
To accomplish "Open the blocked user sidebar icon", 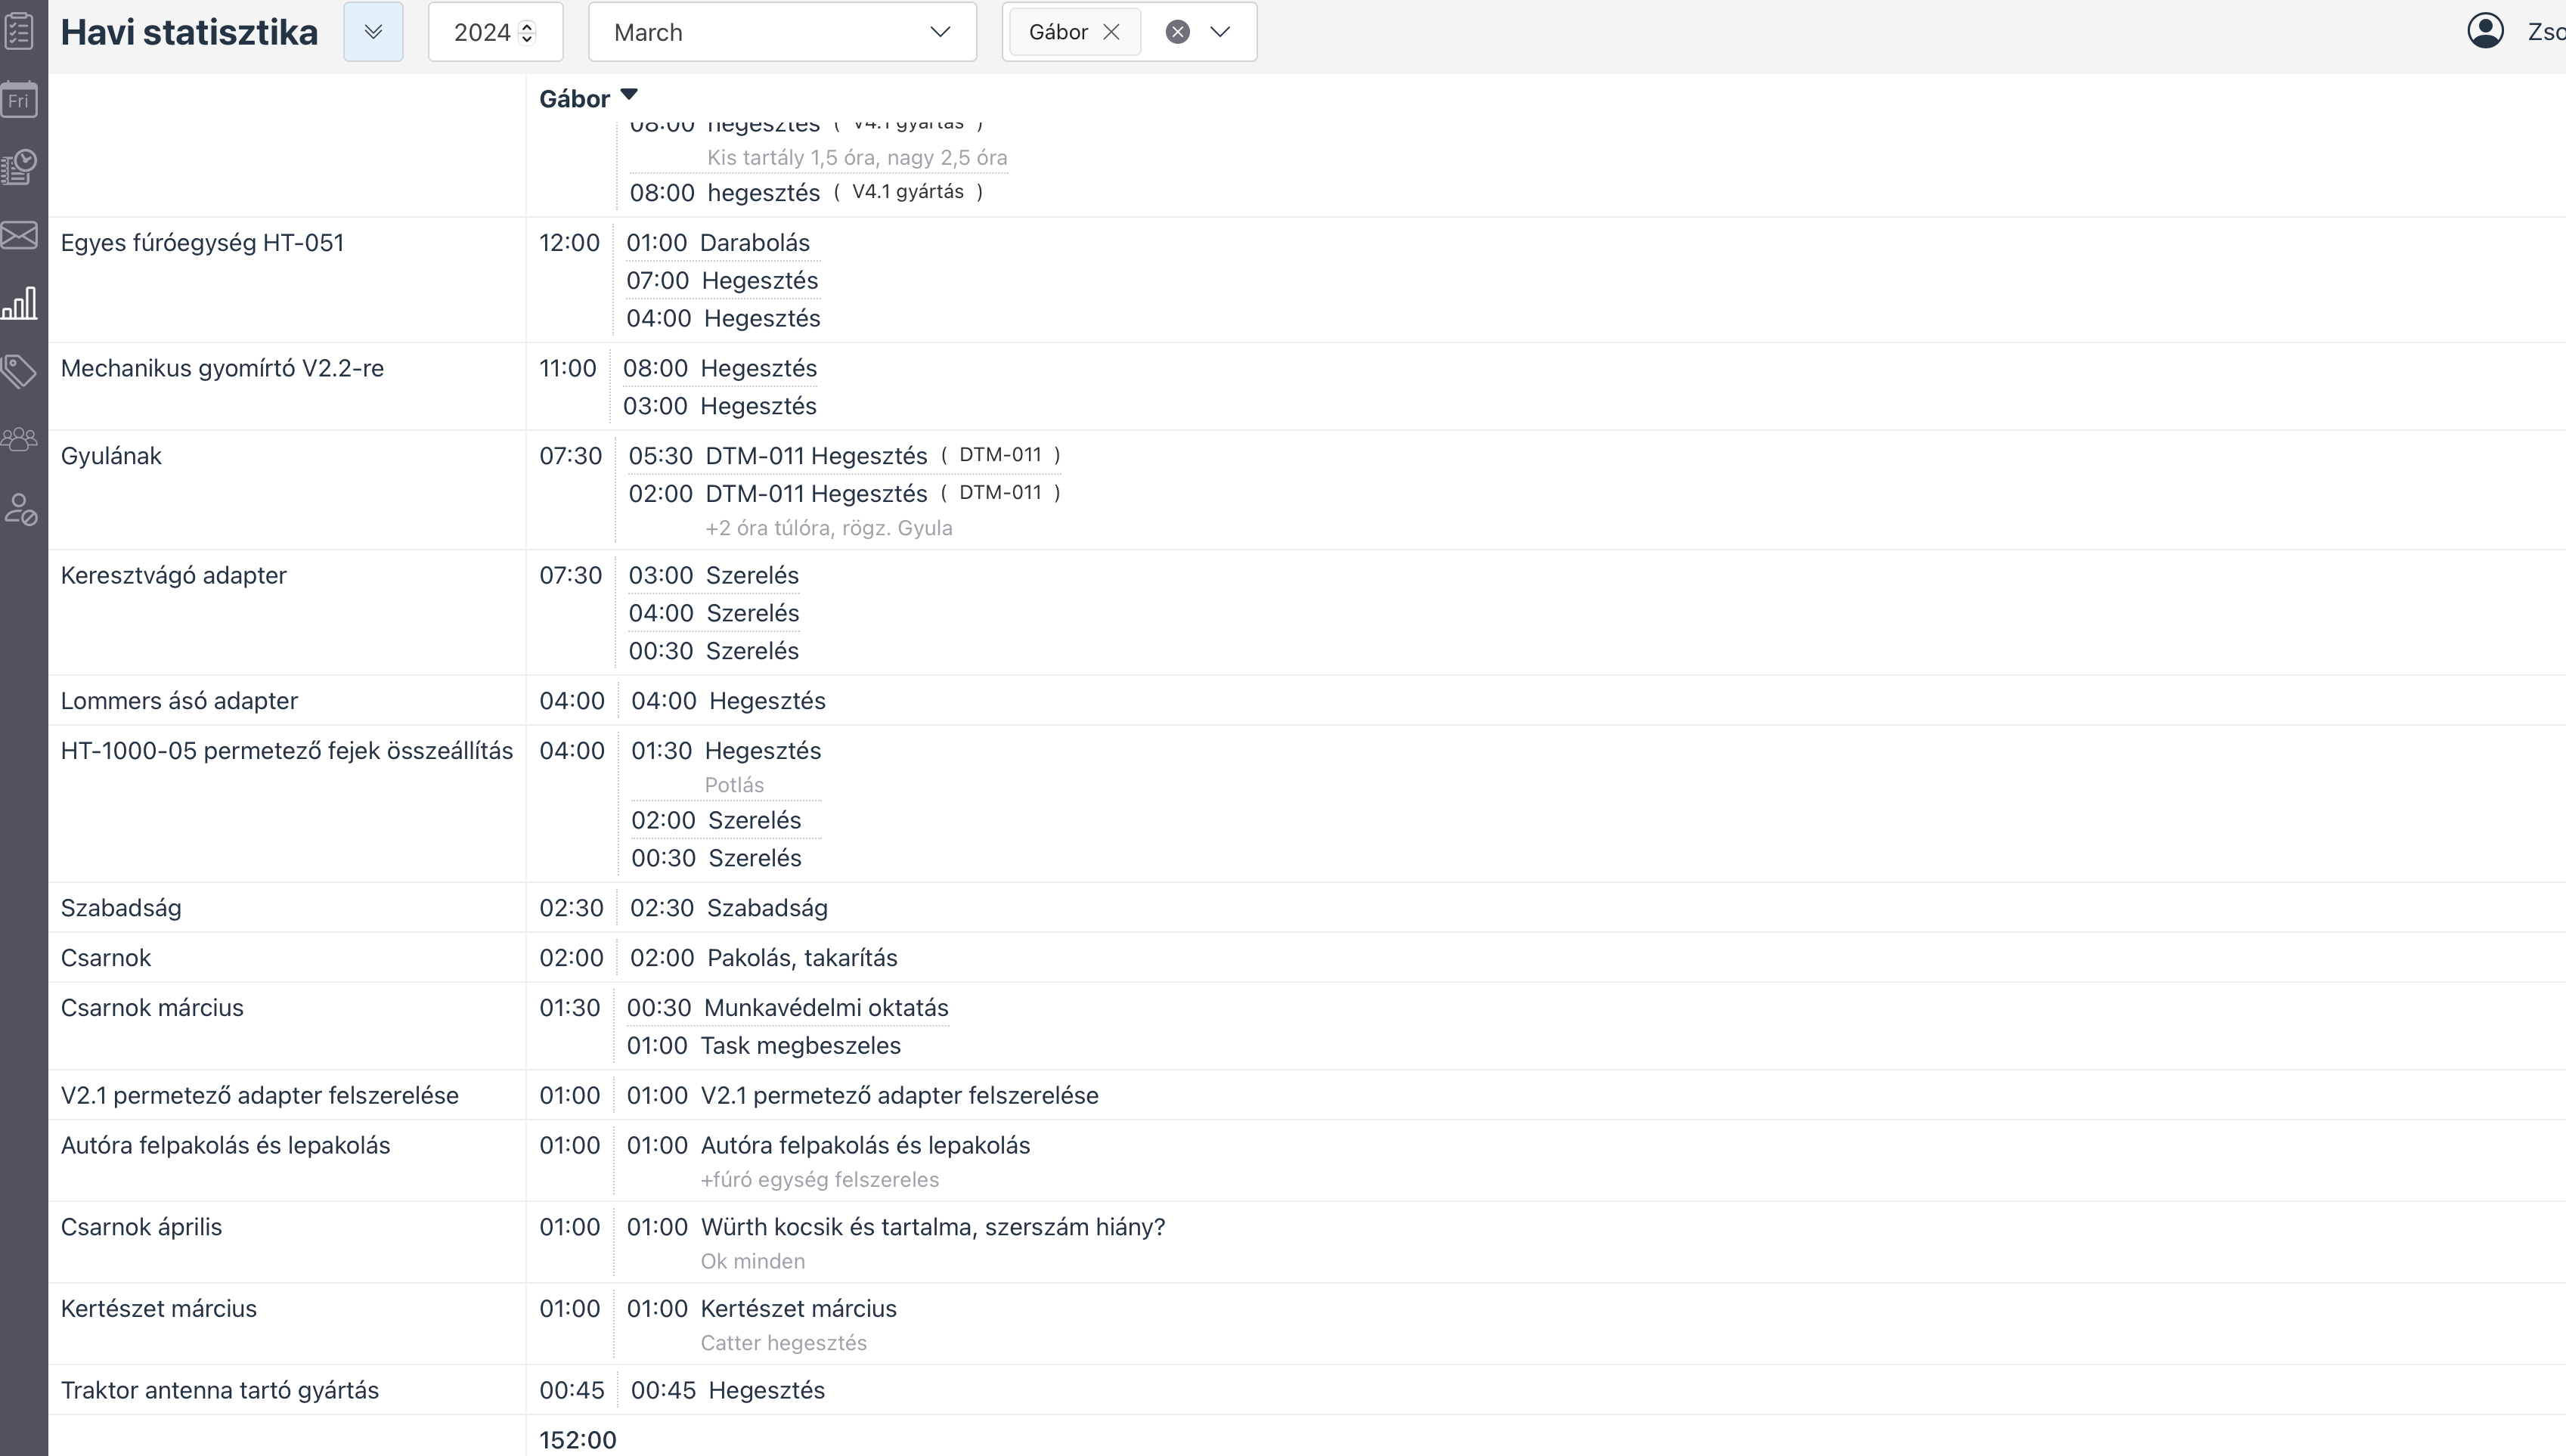I will [20, 508].
